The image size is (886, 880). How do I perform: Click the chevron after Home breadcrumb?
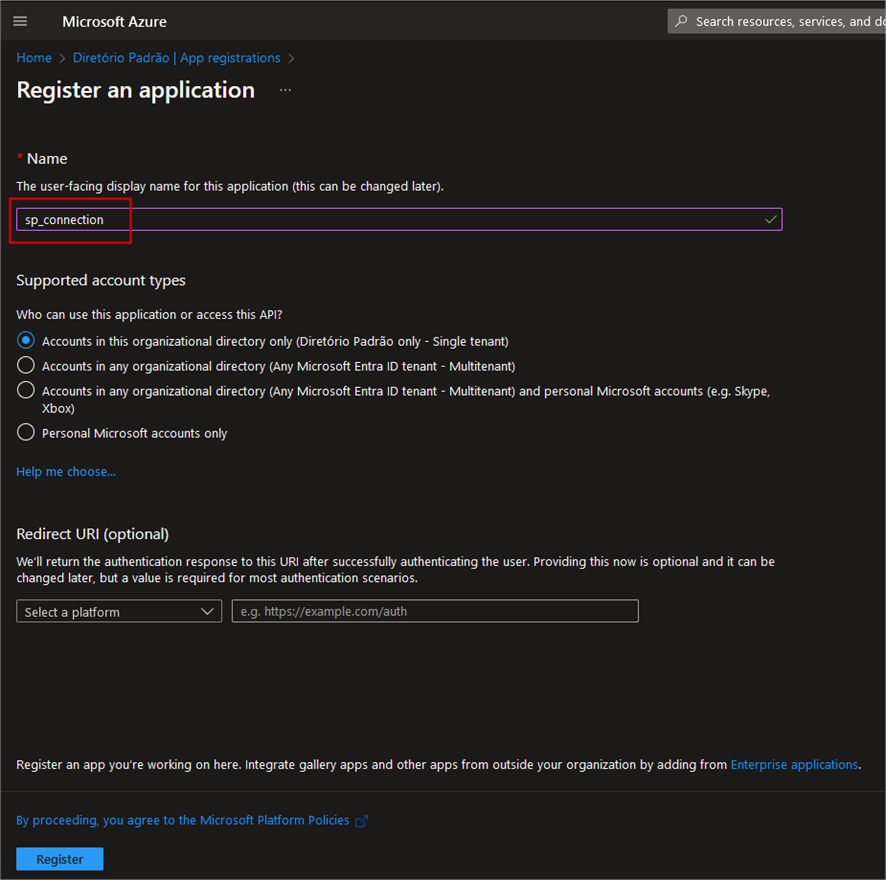[62, 58]
